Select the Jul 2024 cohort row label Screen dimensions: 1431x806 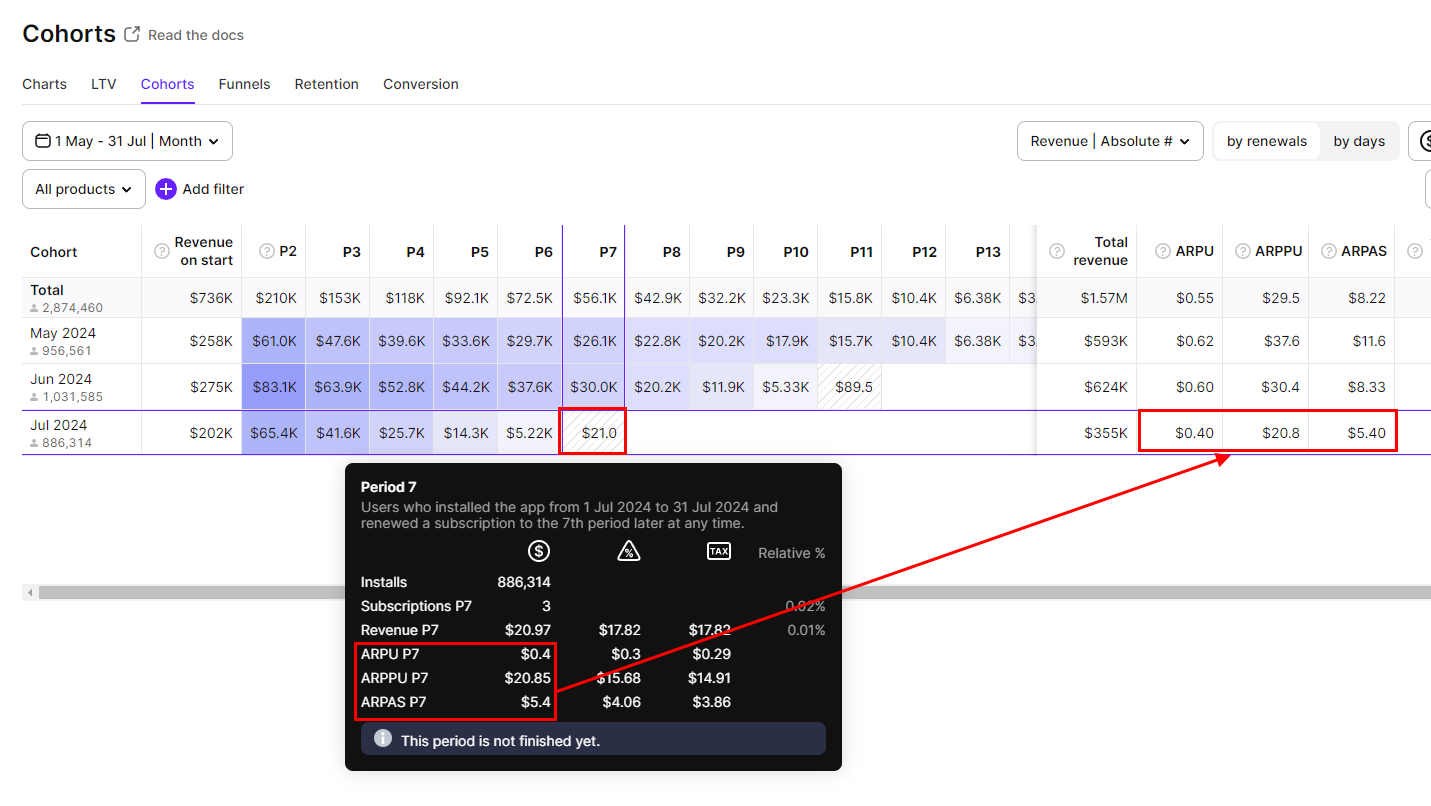click(x=60, y=425)
